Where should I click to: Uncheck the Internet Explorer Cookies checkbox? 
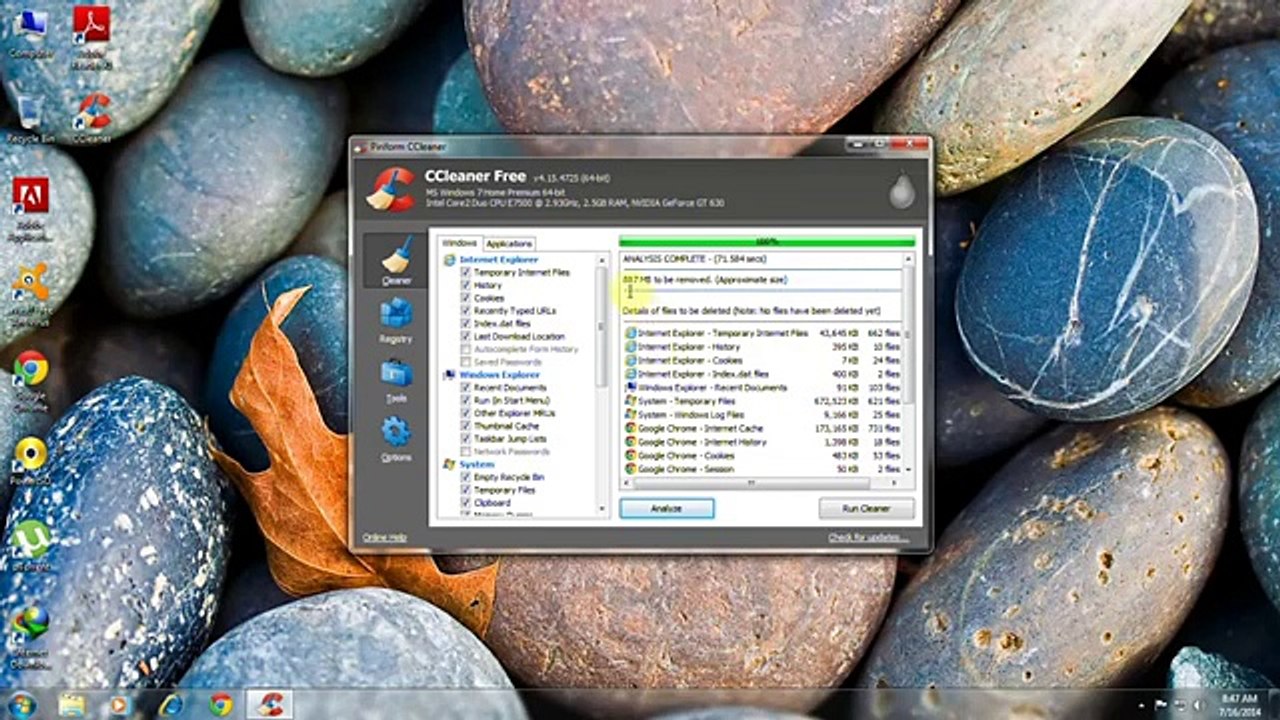click(465, 298)
